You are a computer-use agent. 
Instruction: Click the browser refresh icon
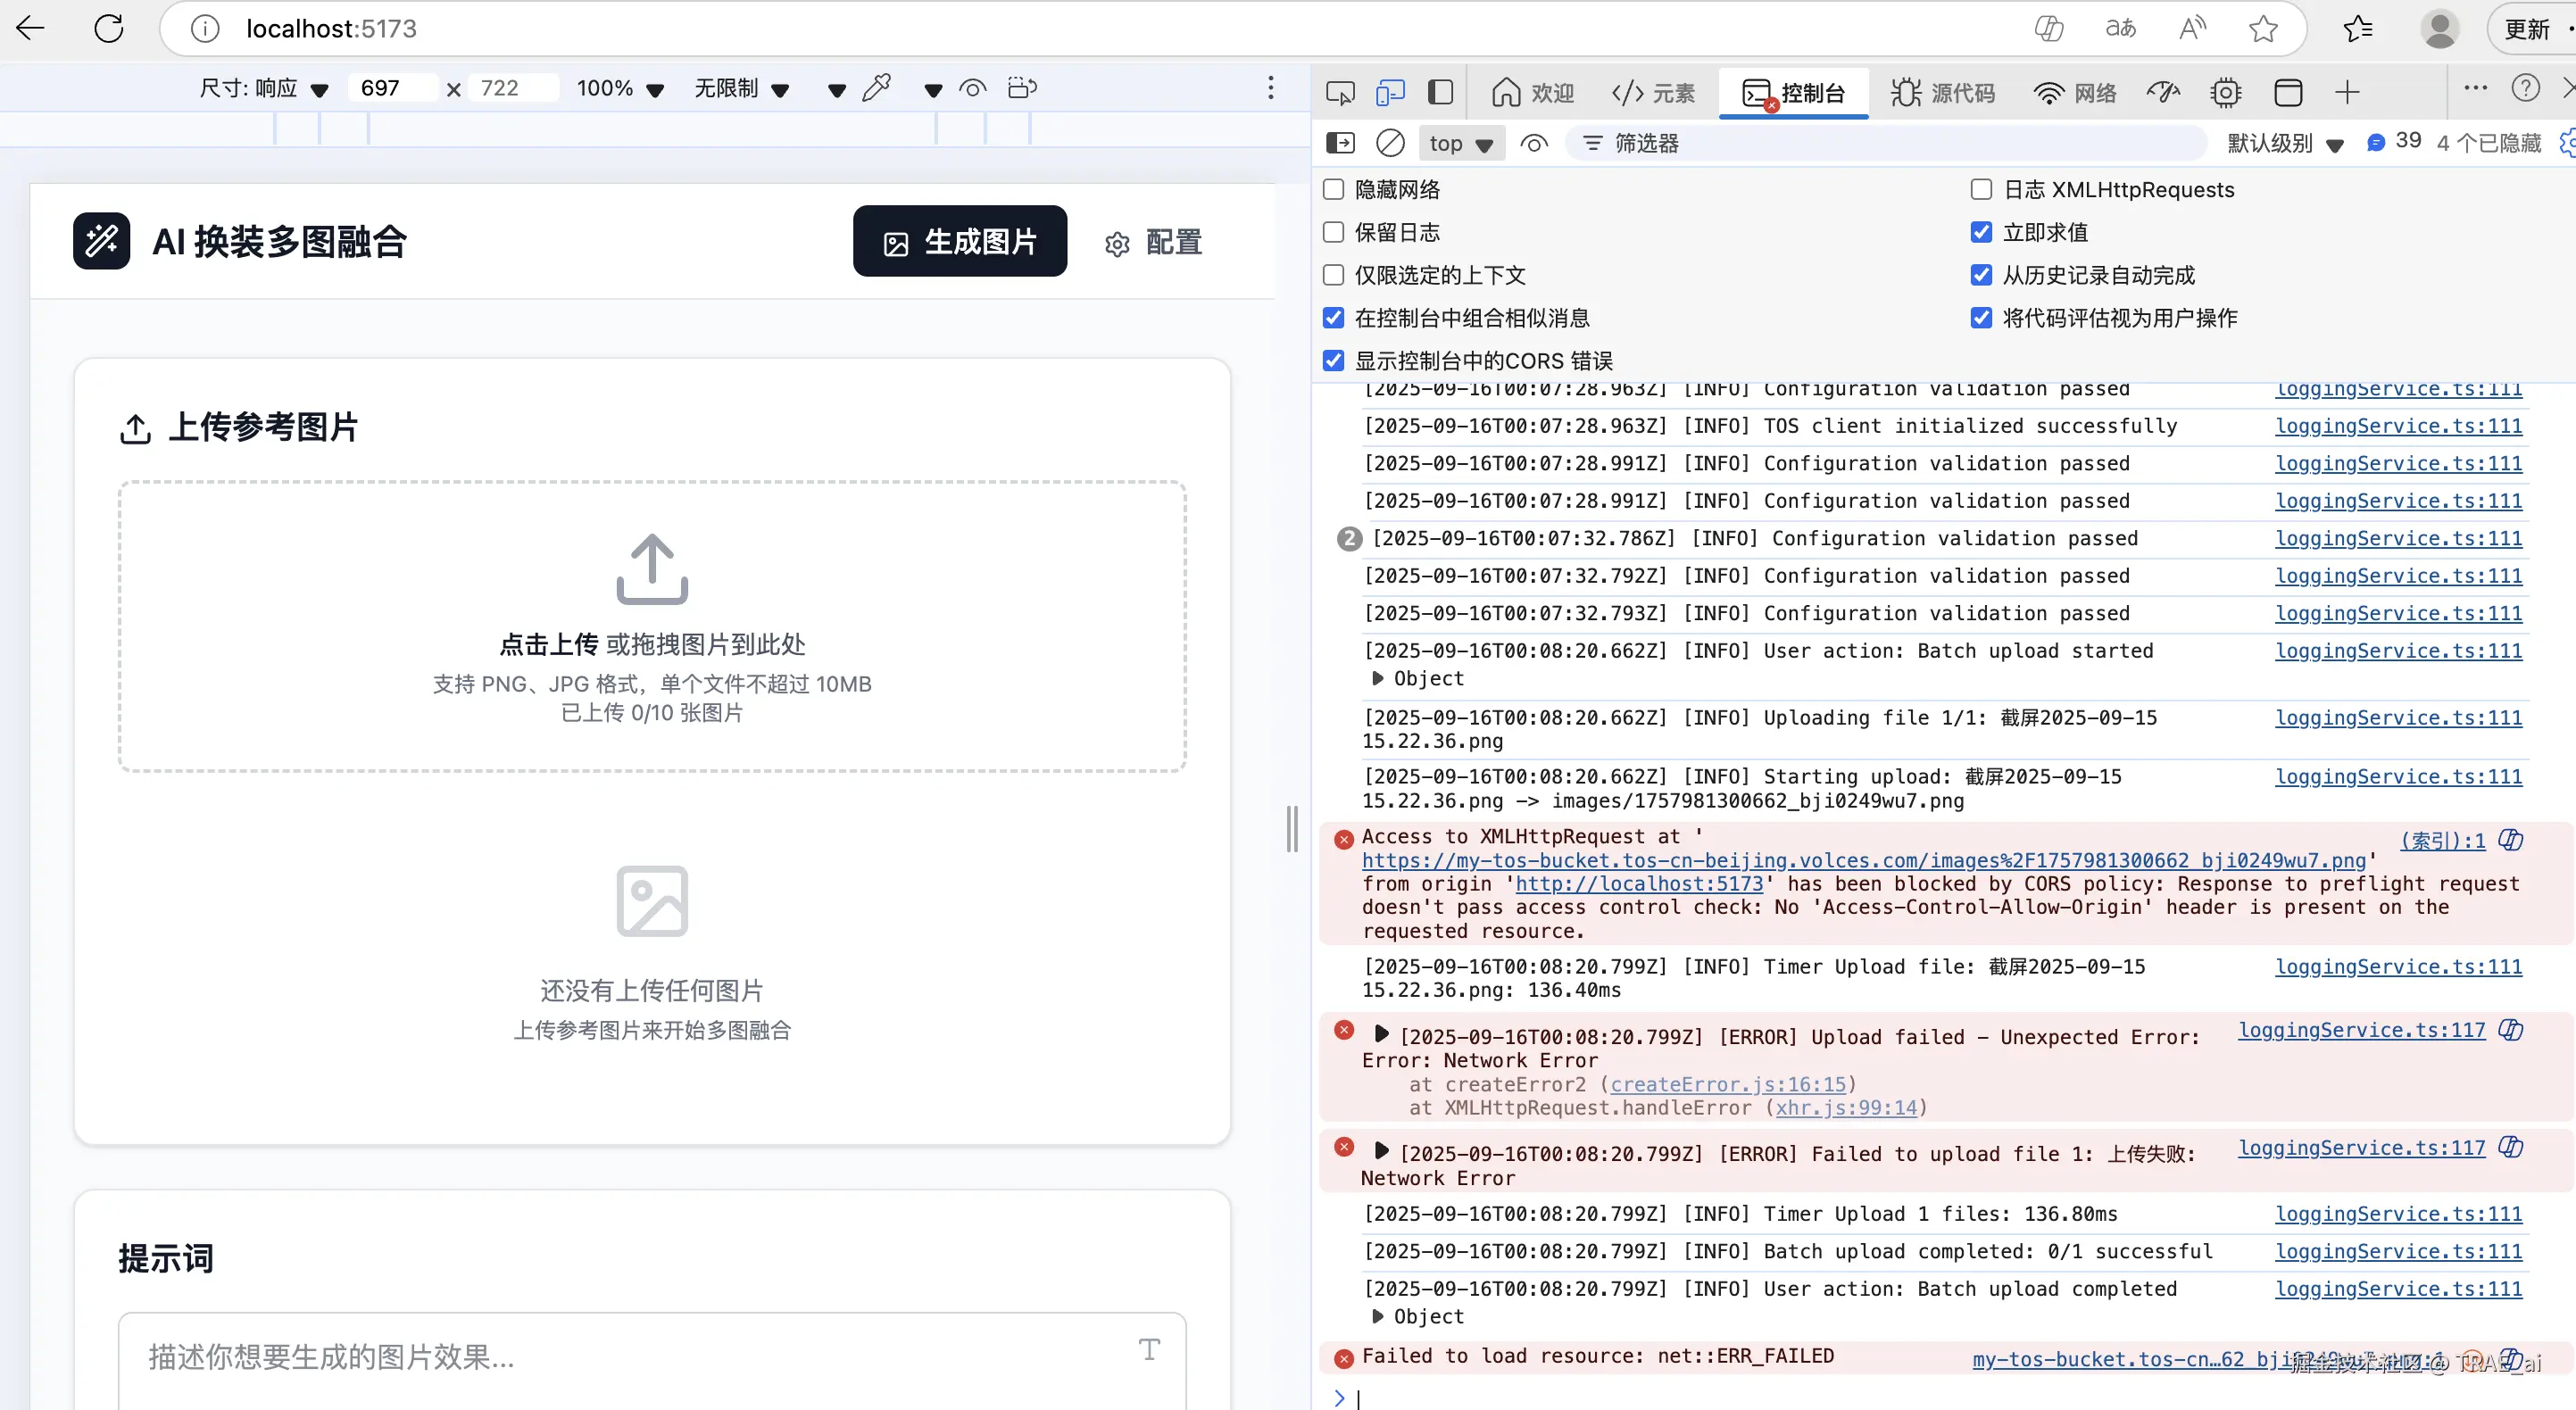109,28
